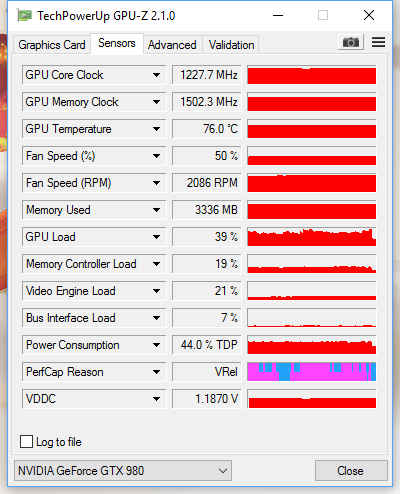The image size is (400, 494).
Task: Click the GPU-Z app icon in the title bar
Action: click(x=24, y=15)
